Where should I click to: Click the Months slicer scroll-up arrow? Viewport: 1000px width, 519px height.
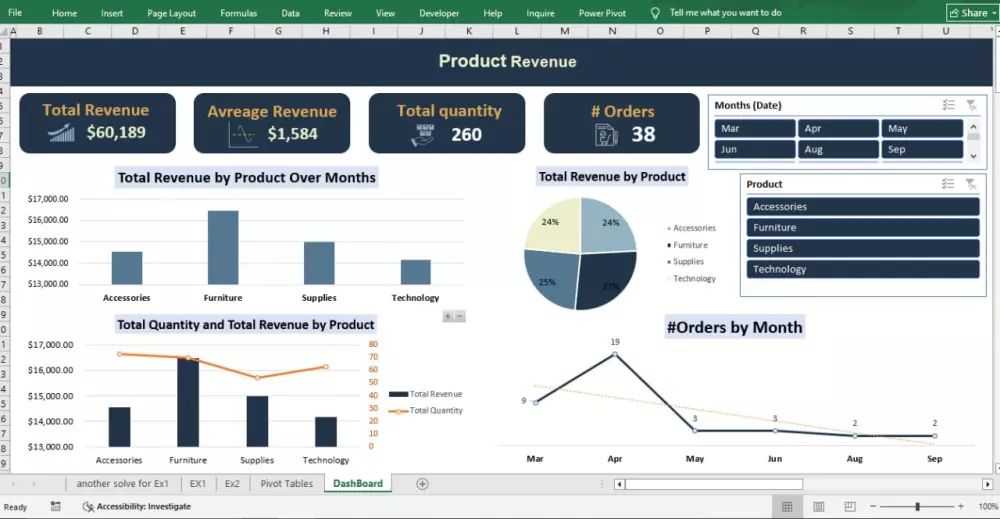(x=973, y=126)
